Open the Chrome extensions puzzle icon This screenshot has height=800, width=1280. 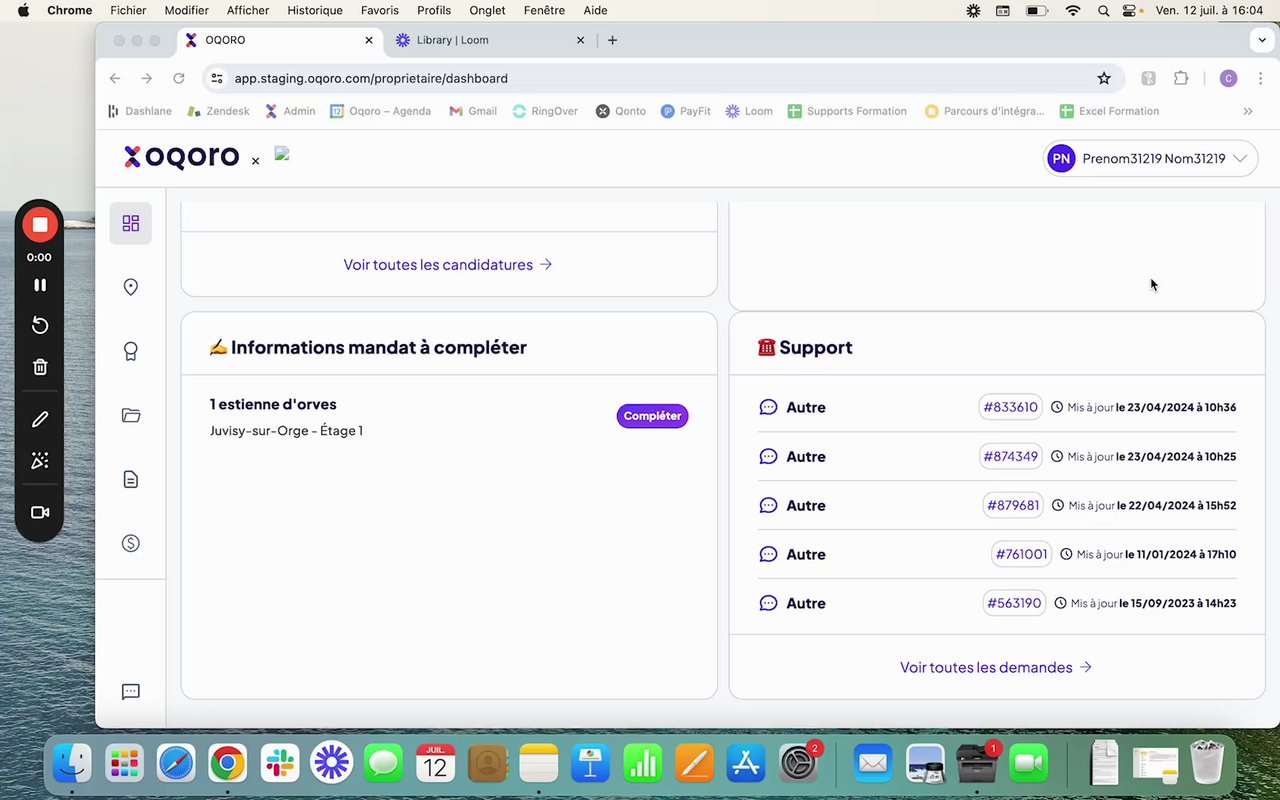(1181, 78)
